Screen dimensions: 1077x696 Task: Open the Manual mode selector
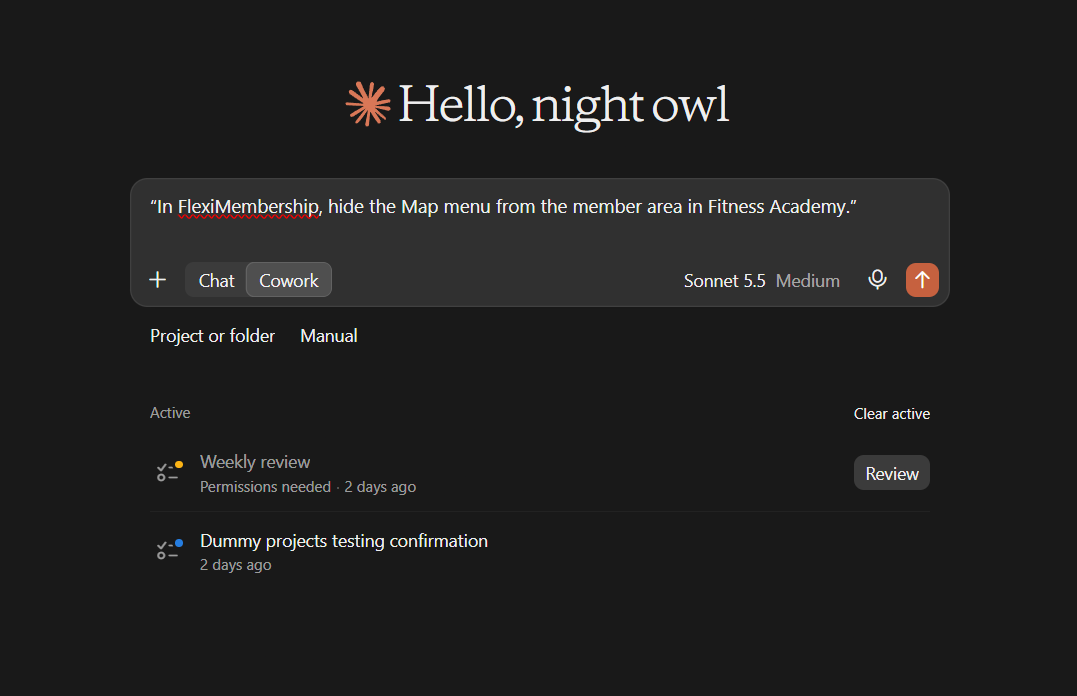(328, 336)
